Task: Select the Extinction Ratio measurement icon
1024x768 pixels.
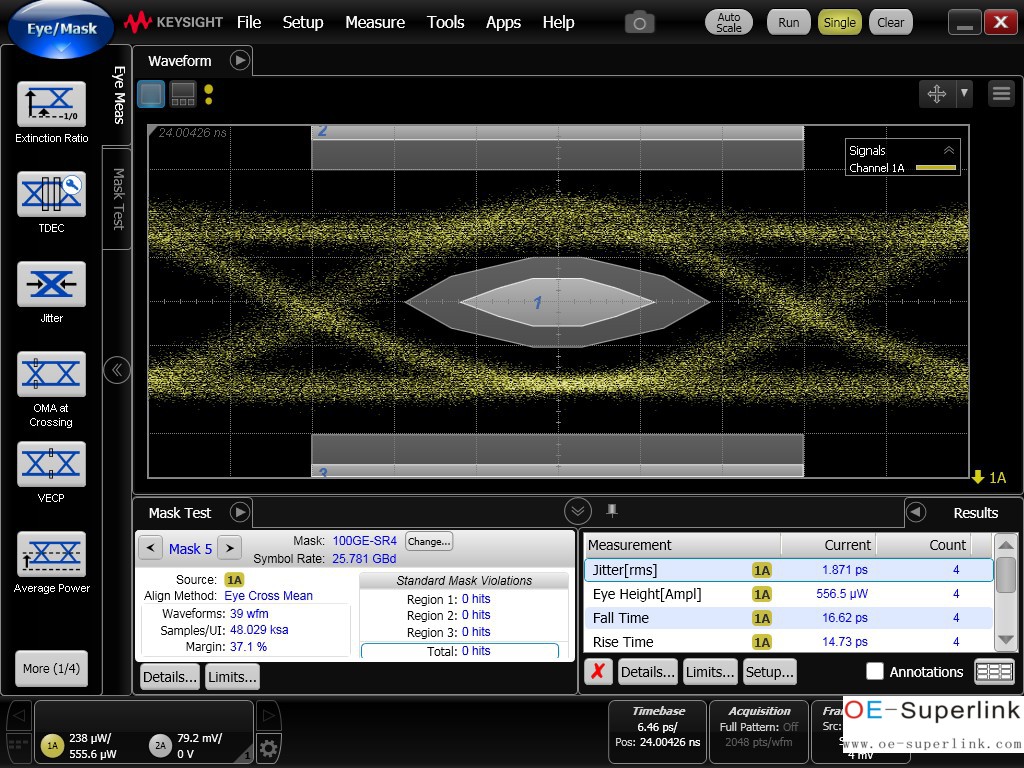Action: point(51,104)
